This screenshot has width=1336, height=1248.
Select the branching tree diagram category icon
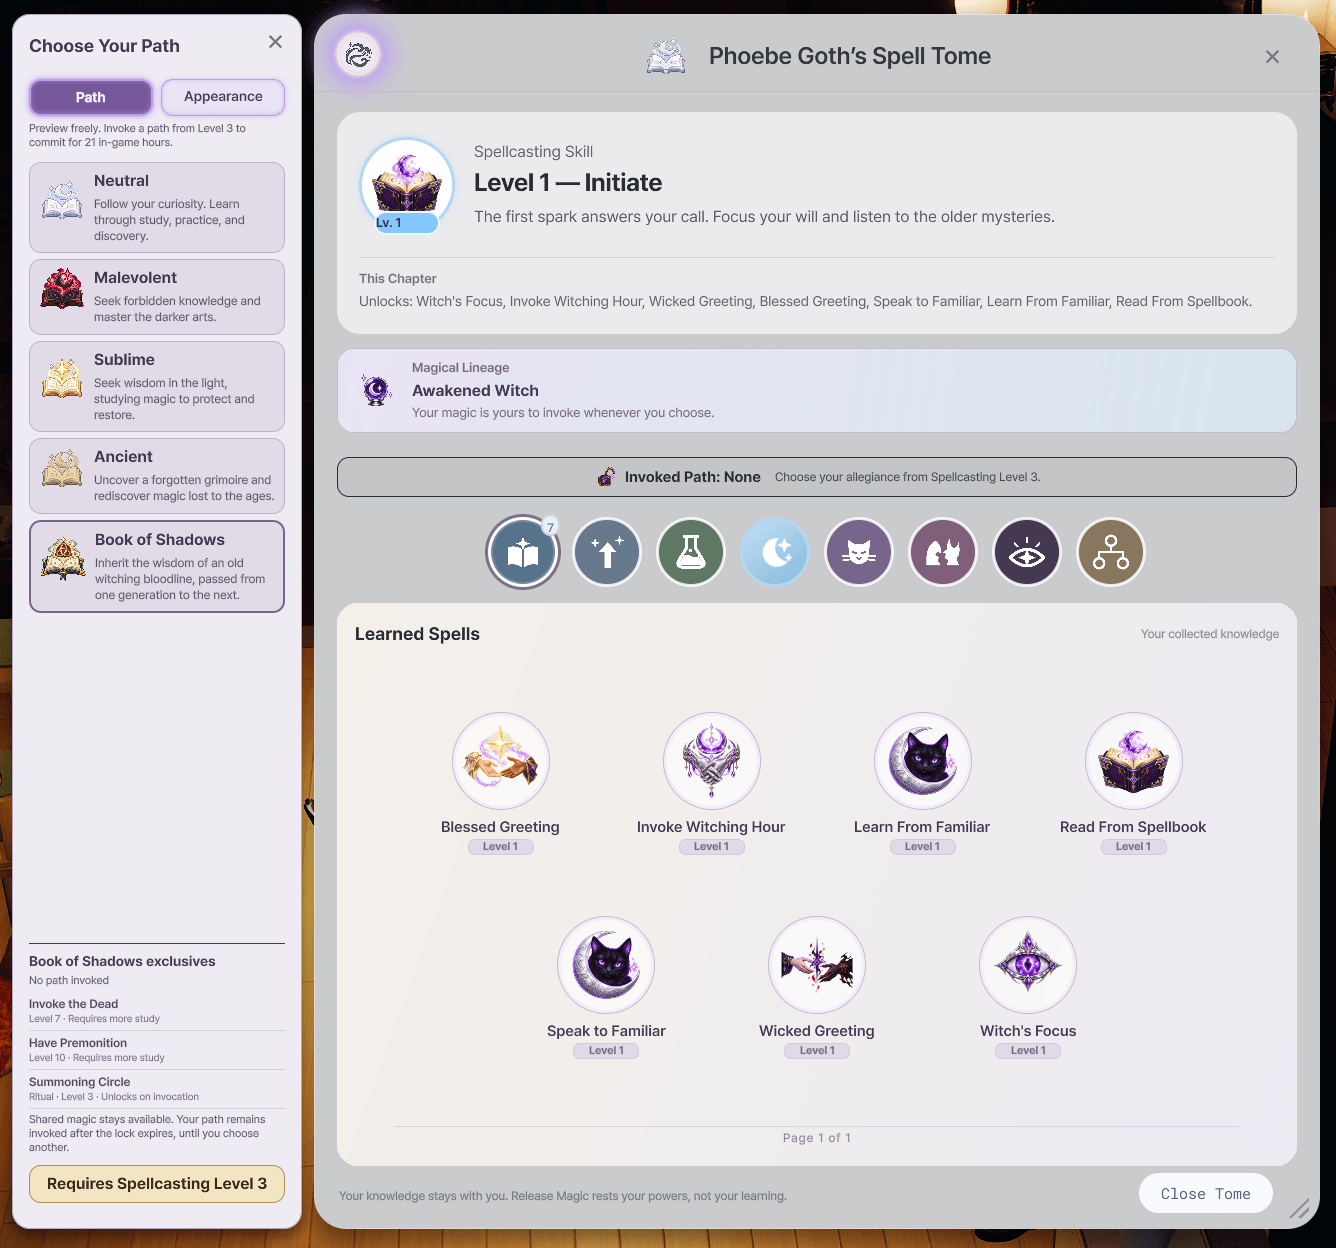tap(1111, 552)
